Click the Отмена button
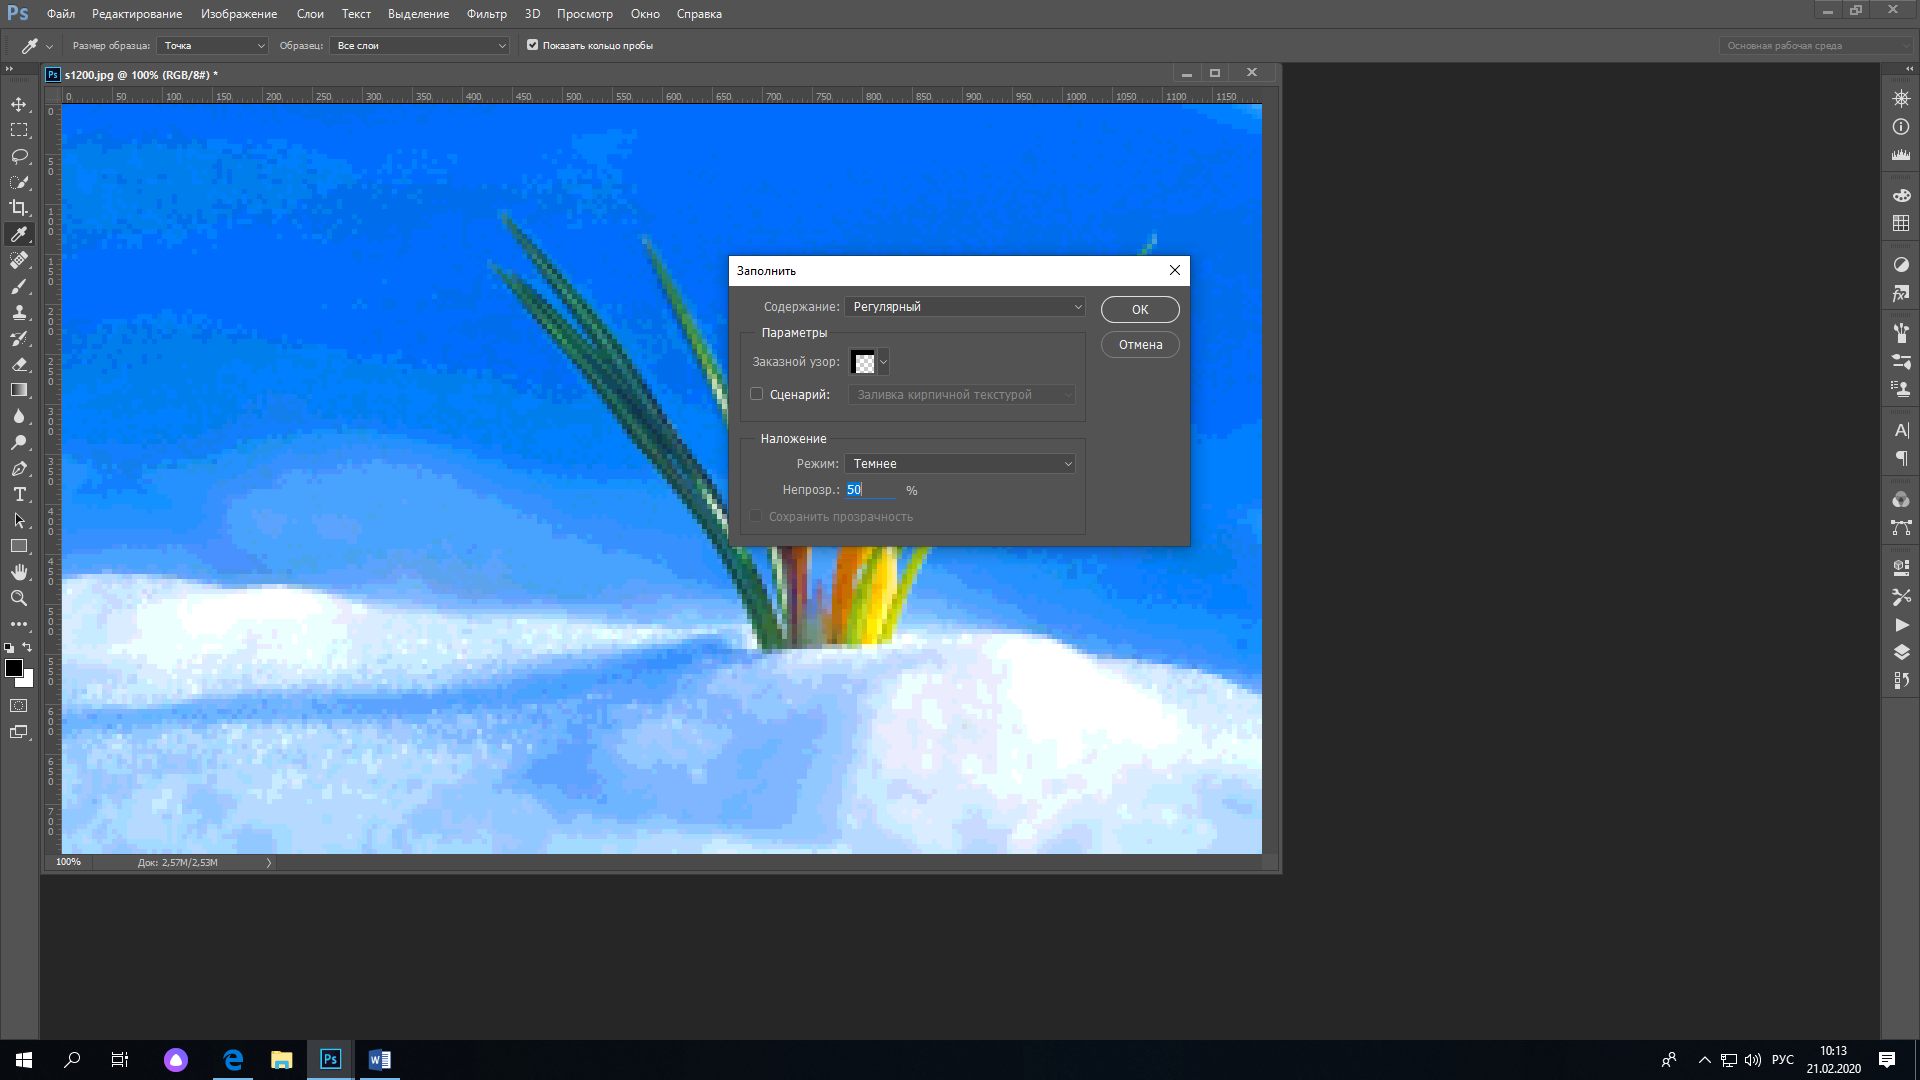 1140,345
